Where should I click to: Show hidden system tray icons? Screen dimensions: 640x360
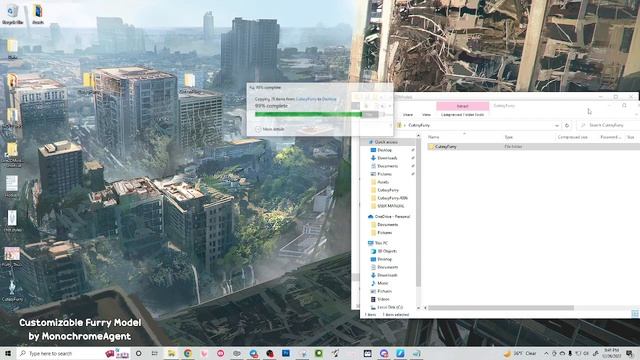pyautogui.click(x=546, y=353)
